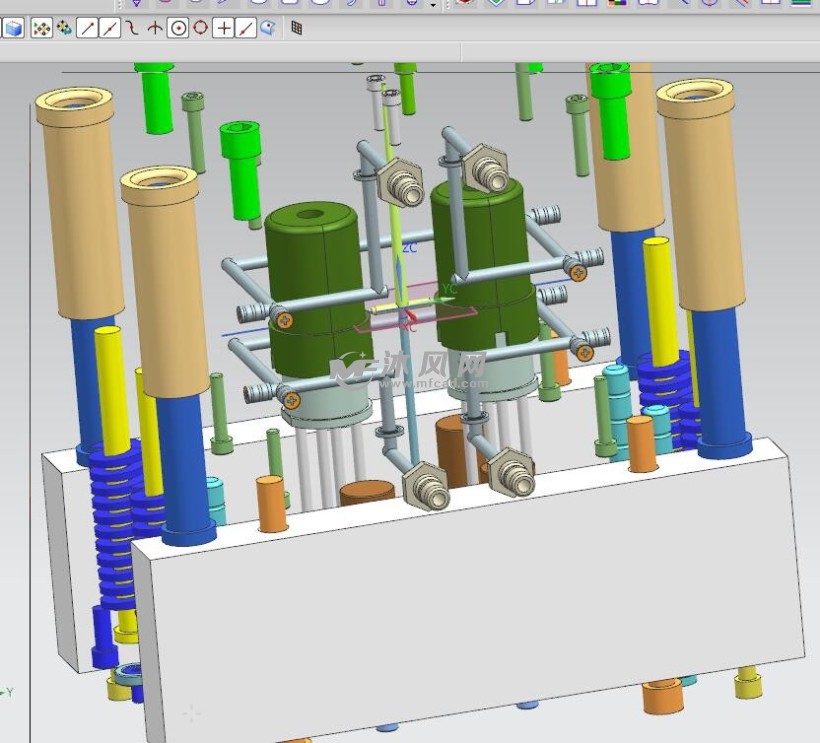The height and width of the screenshot is (743, 820).
Task: Select the Existing Point plus icon
Action: pos(224,28)
